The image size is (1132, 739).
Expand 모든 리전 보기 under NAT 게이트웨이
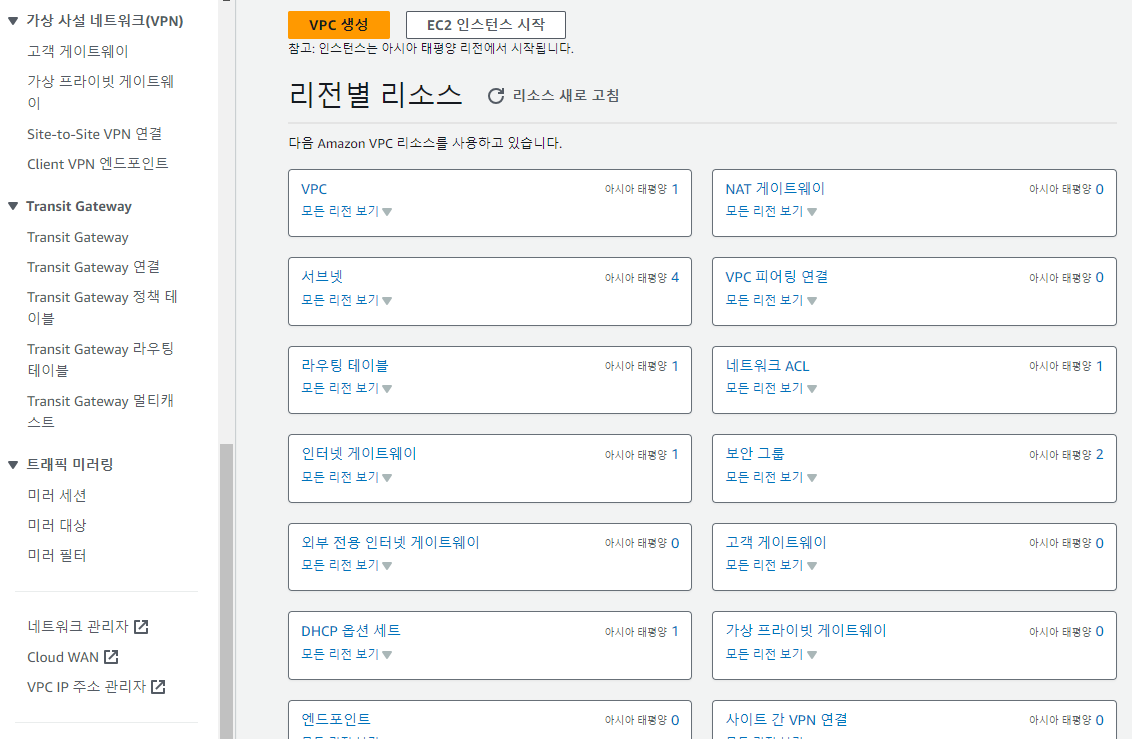[x=771, y=211]
